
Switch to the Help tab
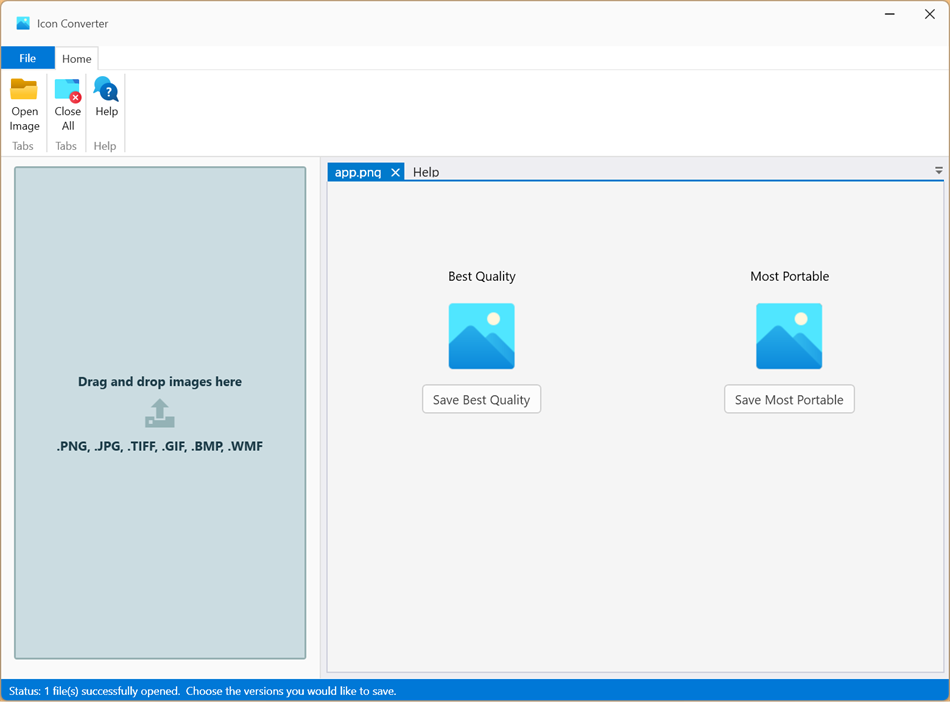point(426,172)
